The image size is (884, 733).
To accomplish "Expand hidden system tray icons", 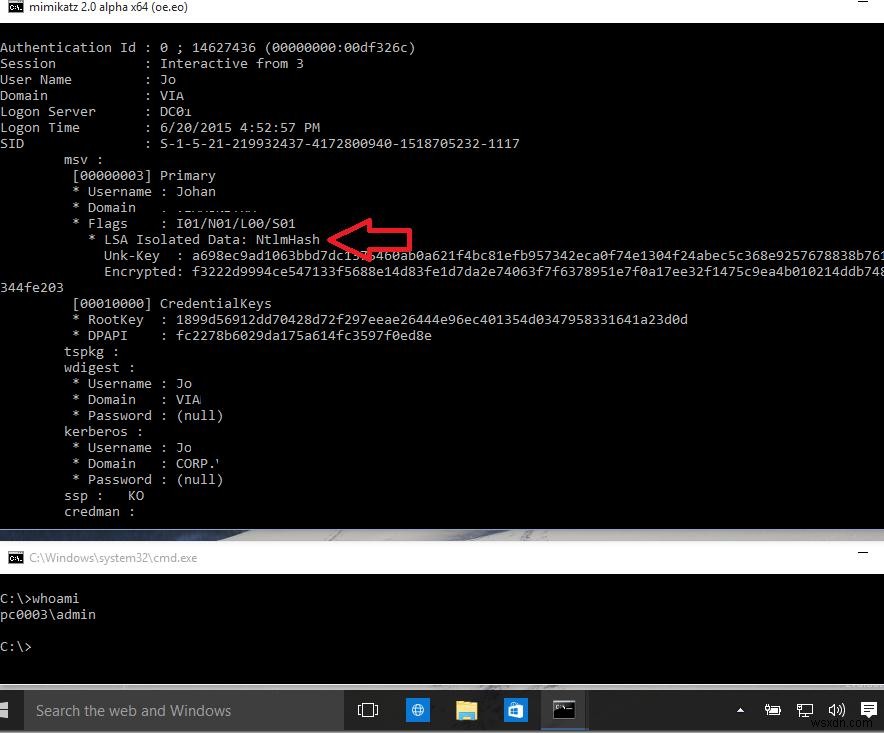I will [x=741, y=710].
